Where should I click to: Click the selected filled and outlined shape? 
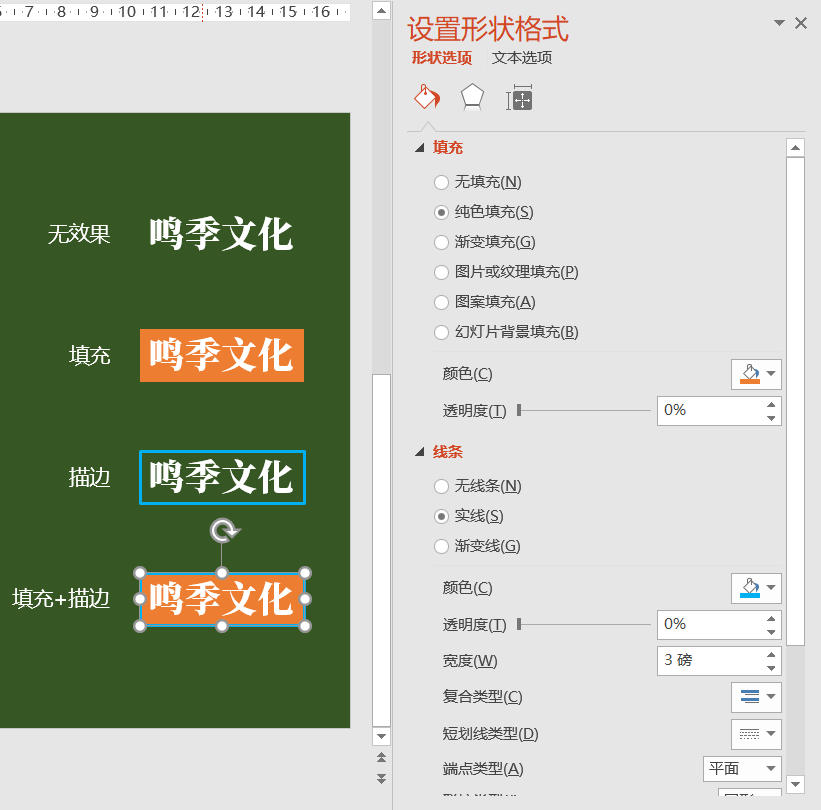pos(222,599)
